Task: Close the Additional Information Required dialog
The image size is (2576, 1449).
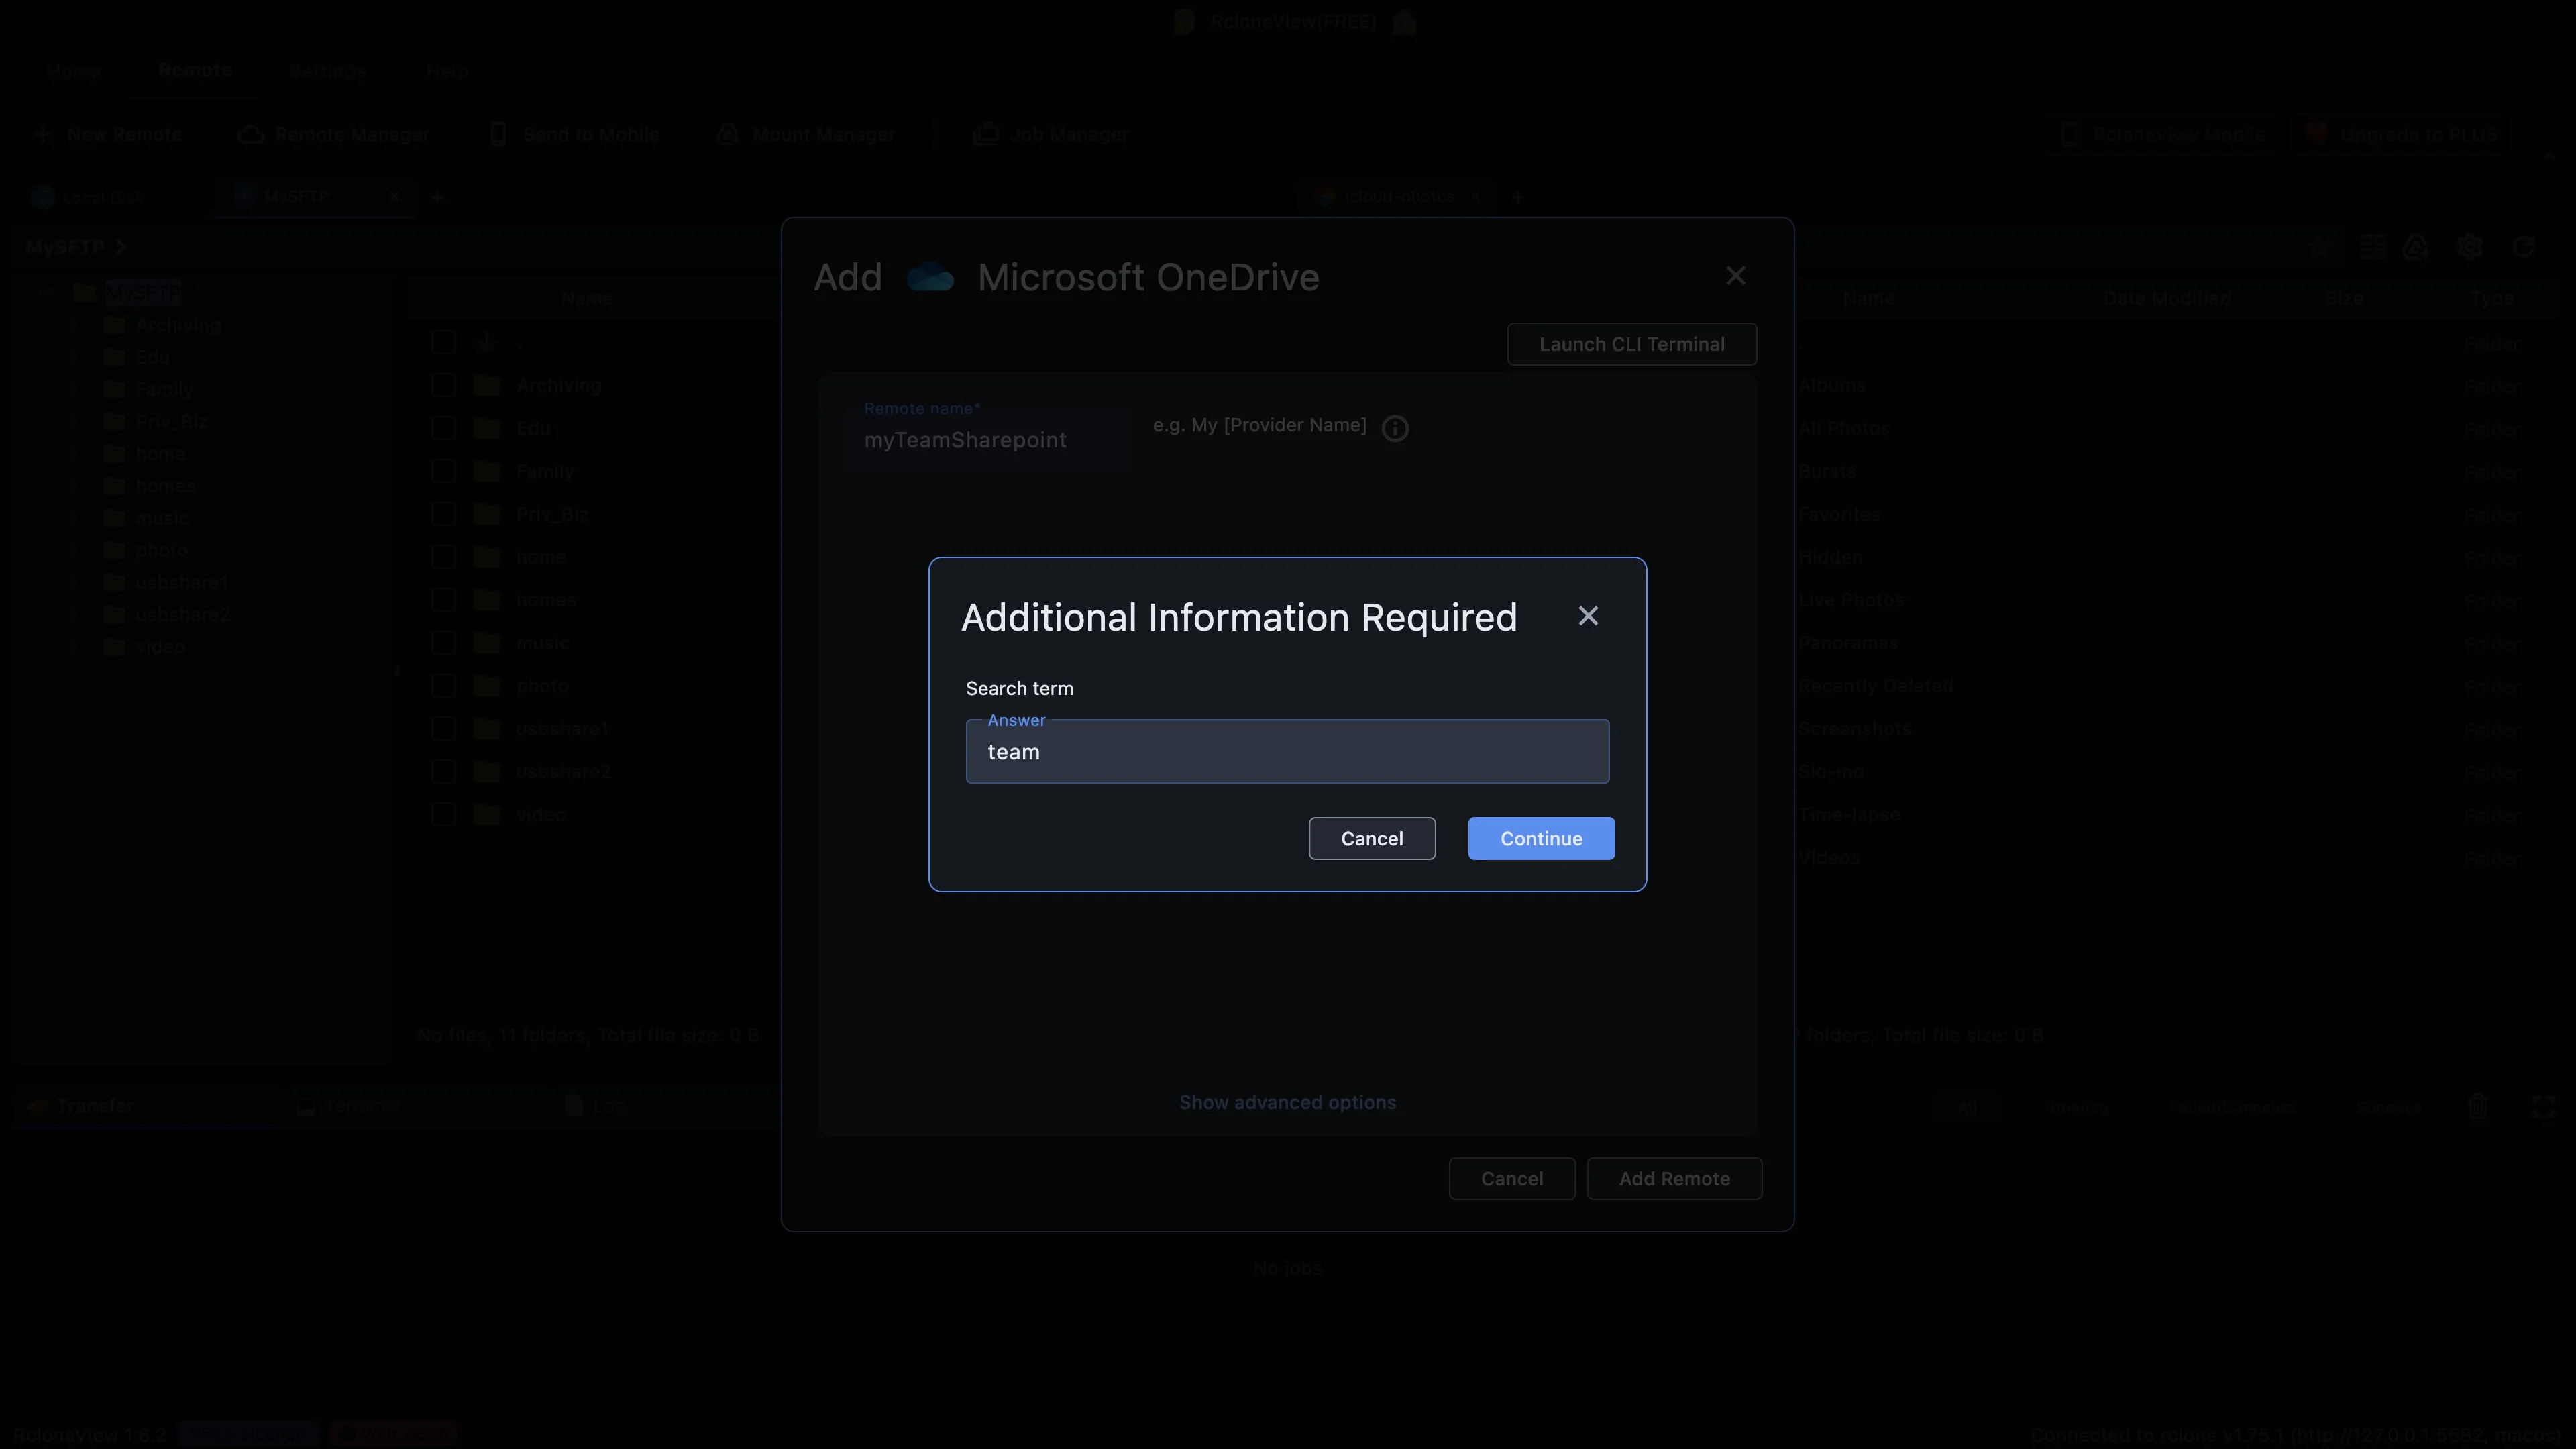Action: (1588, 616)
